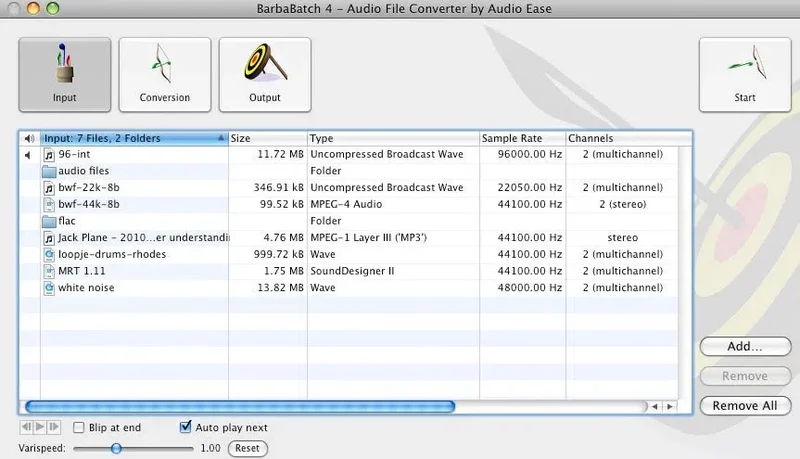The image size is (800, 459).
Task: Open the Input tab
Action: [65, 74]
